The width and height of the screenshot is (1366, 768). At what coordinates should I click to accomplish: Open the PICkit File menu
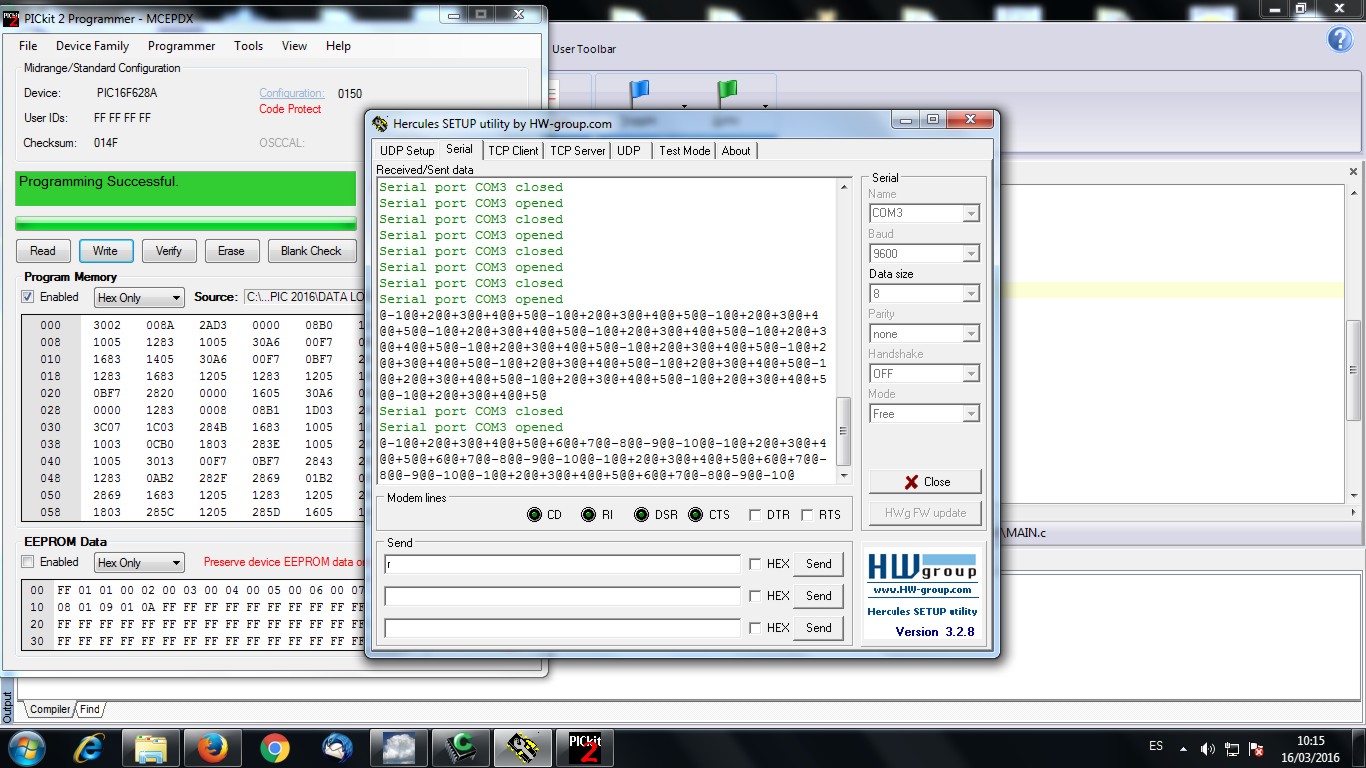28,46
